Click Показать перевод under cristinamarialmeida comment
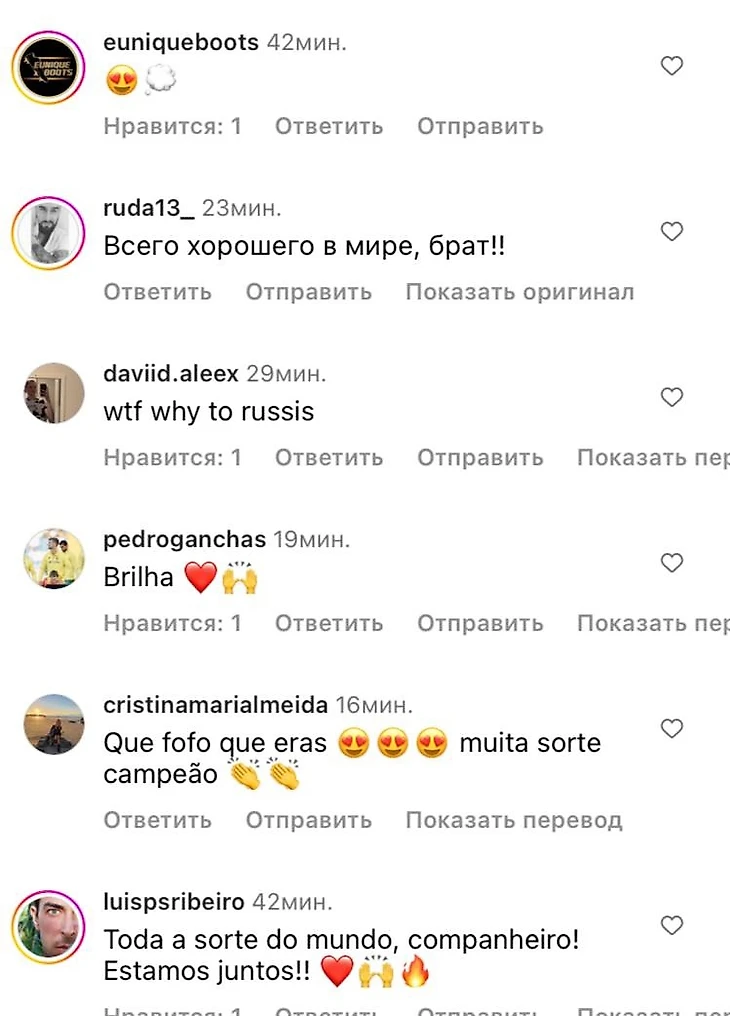Viewport: 730px width, 1016px height. [x=514, y=820]
